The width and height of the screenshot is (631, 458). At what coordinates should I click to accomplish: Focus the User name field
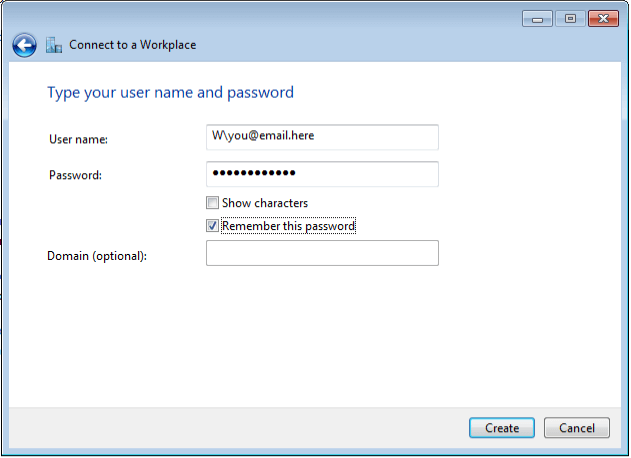tap(322, 137)
